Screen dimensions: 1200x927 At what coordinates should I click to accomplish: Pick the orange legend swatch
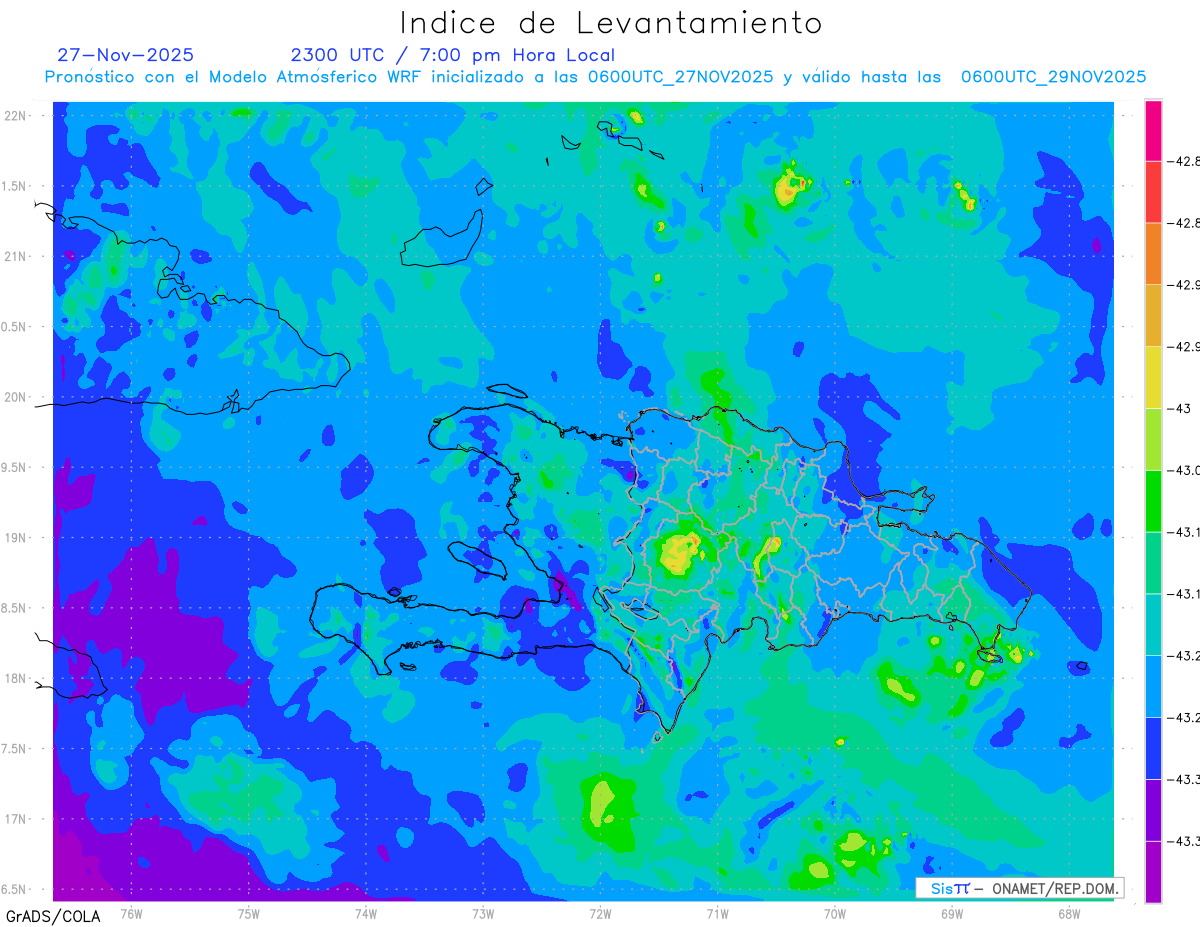[x=1153, y=254]
